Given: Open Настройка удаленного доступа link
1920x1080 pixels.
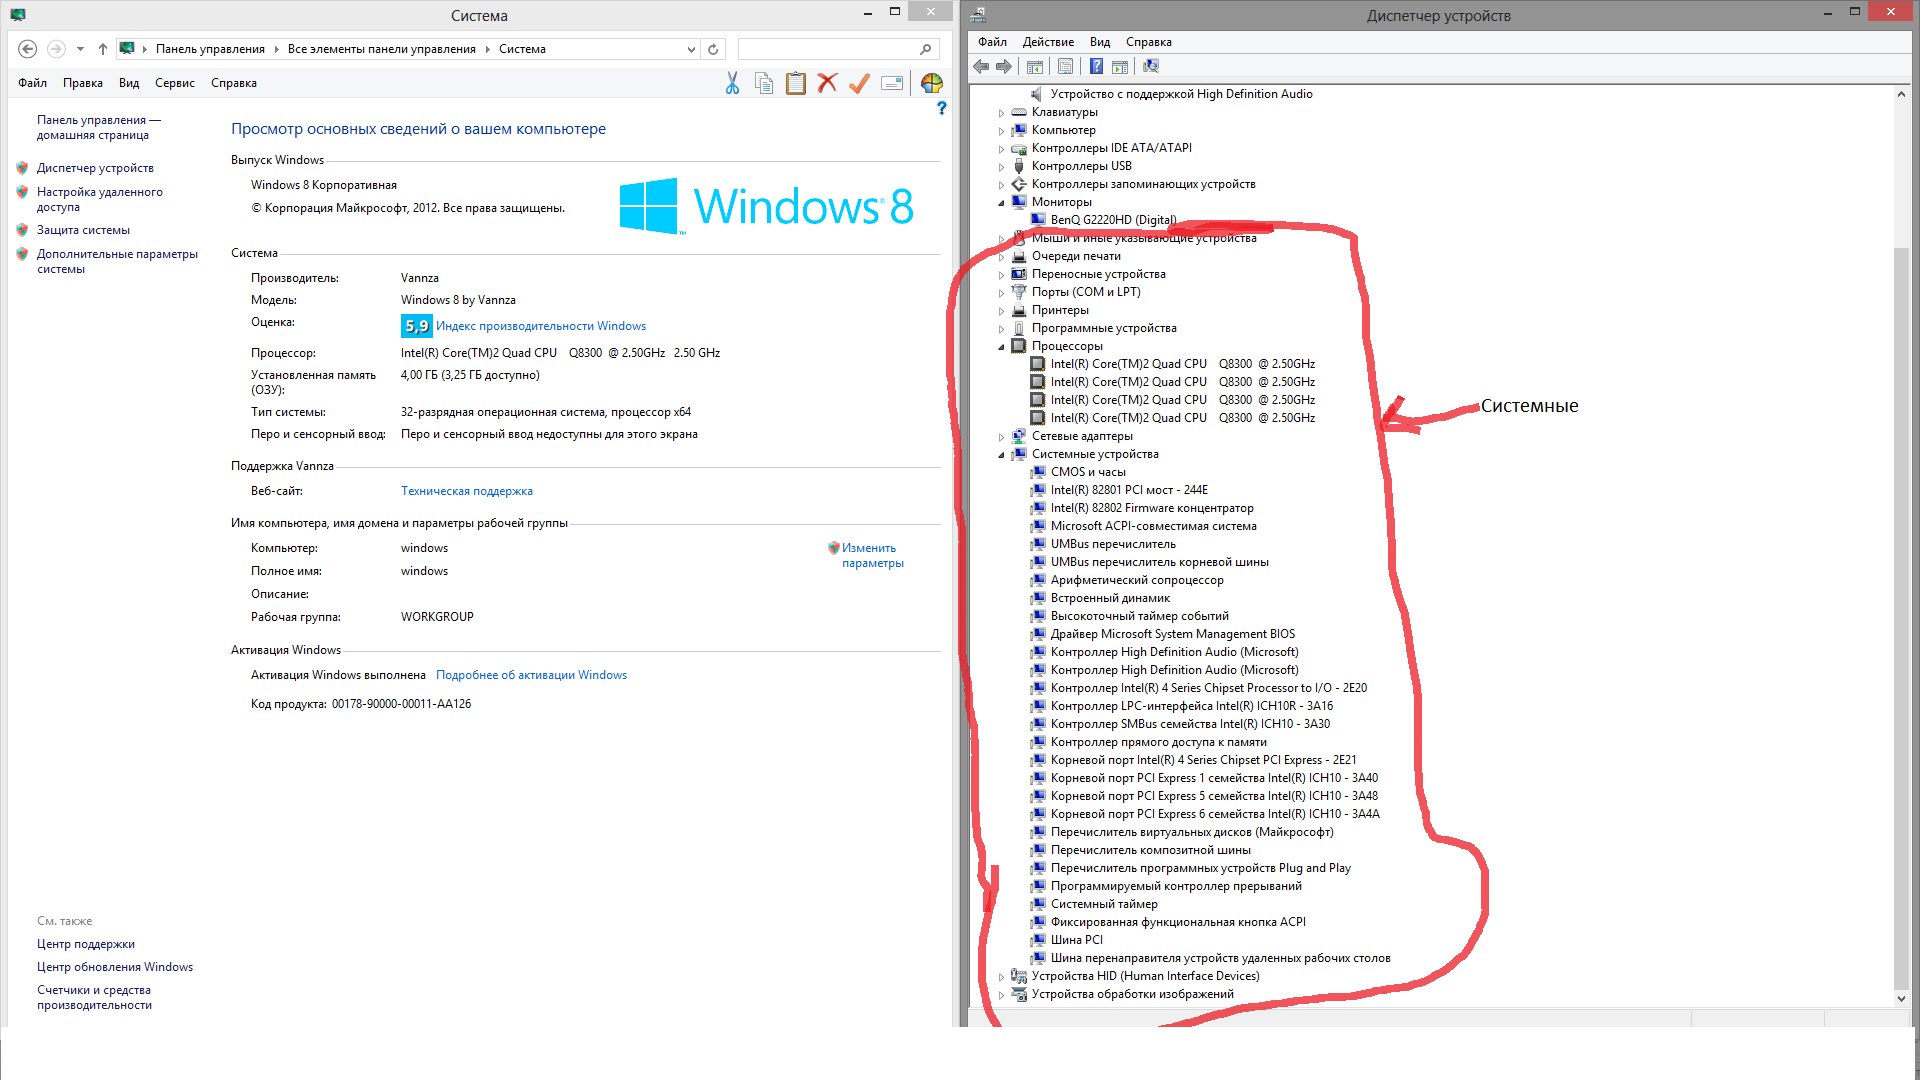Looking at the screenshot, I should pyautogui.click(x=100, y=199).
